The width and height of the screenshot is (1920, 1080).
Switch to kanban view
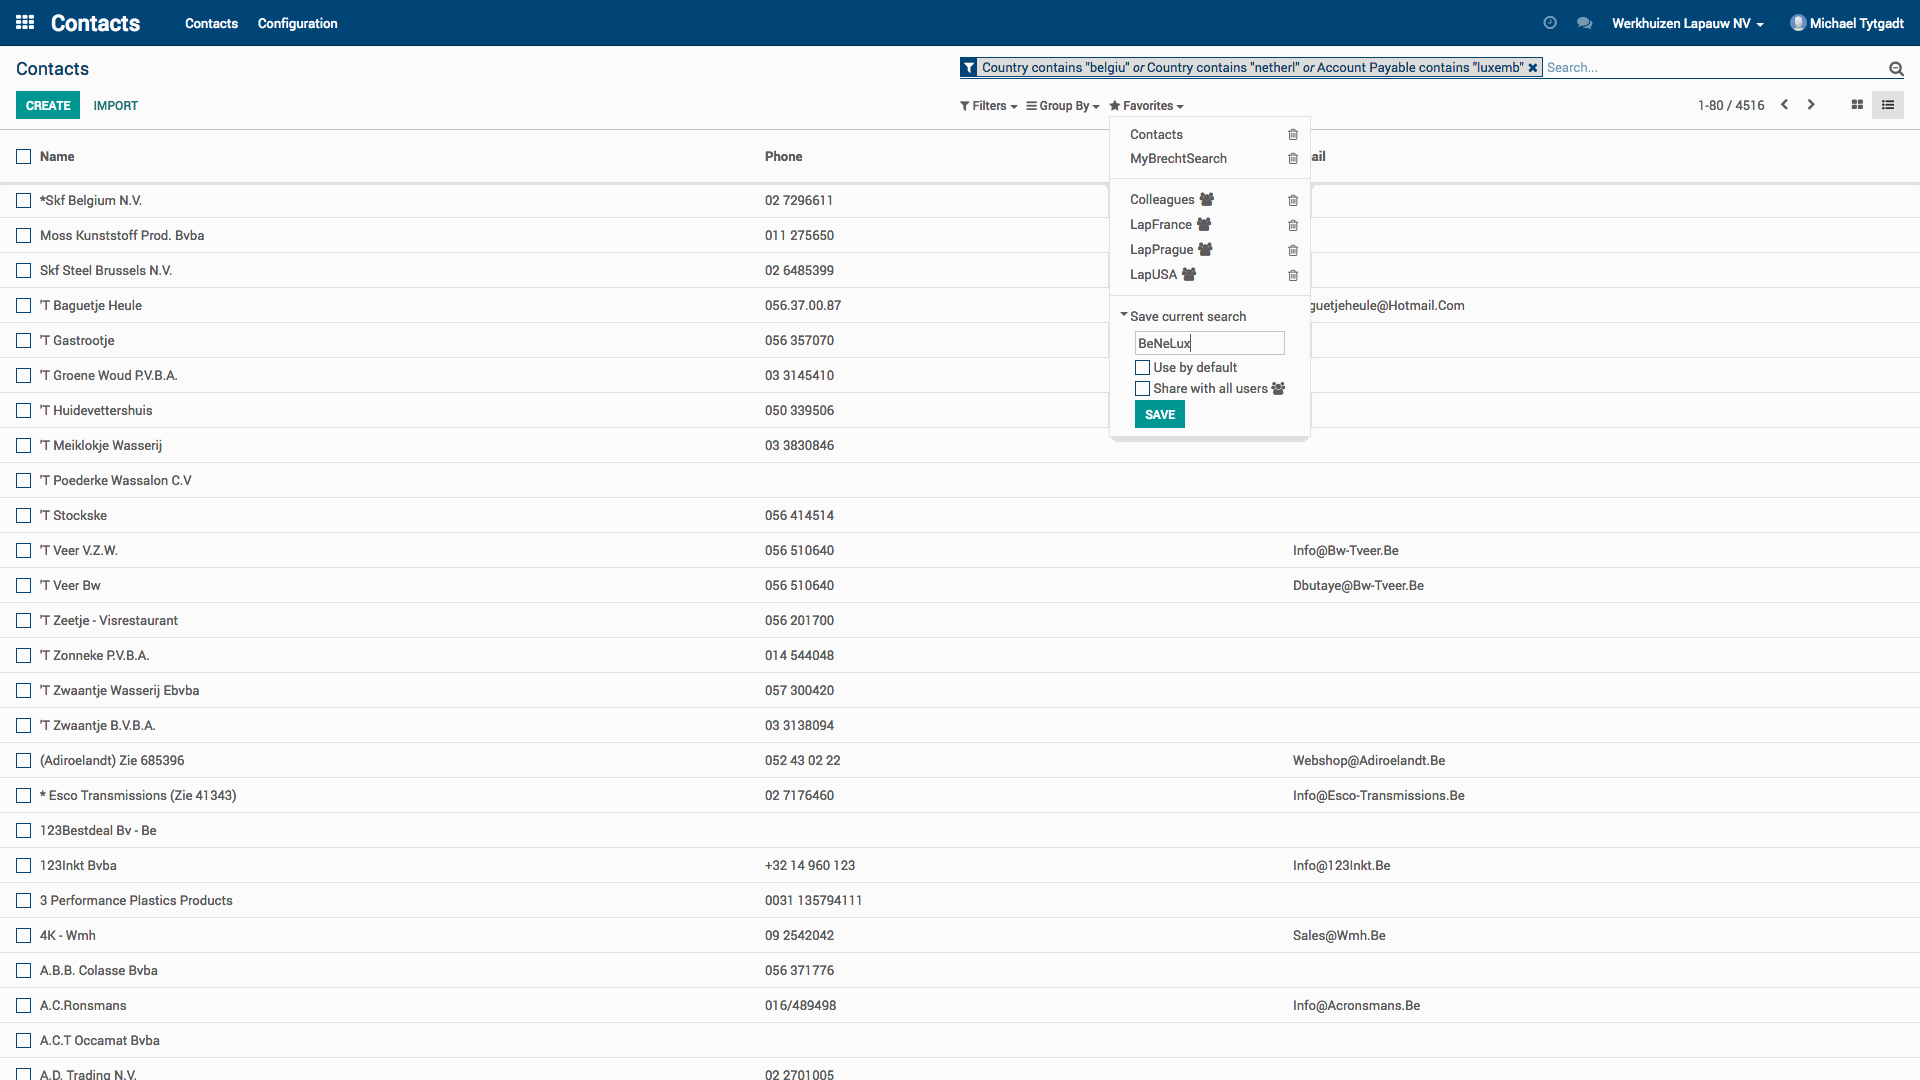click(1857, 105)
